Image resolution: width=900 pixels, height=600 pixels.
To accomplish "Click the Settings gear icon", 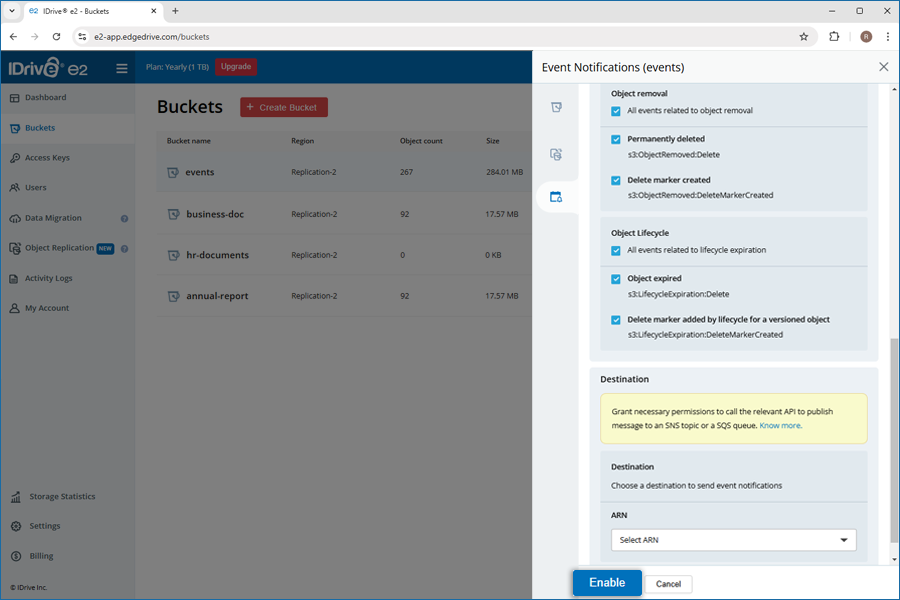I will 16,526.
